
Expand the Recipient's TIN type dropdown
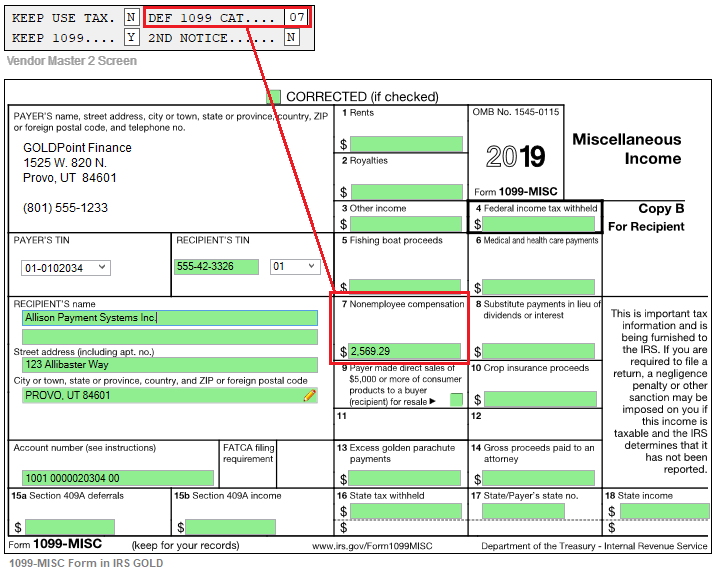click(294, 267)
